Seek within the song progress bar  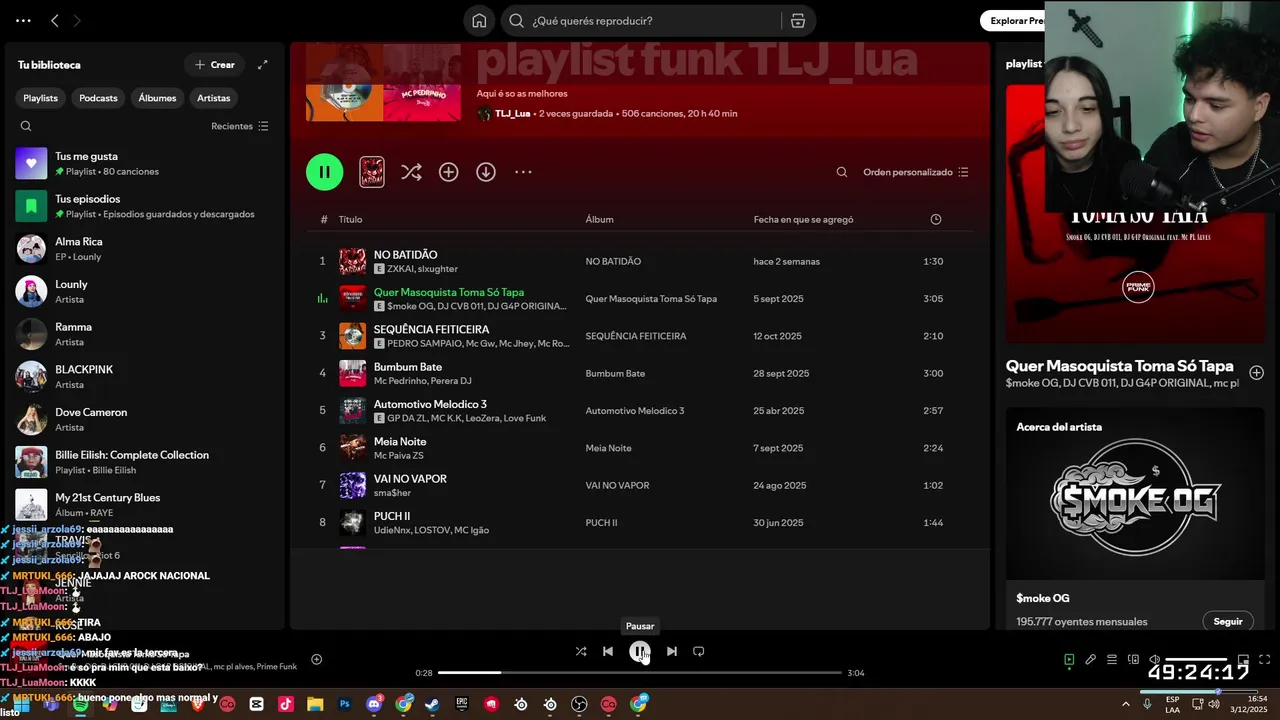pos(640,673)
